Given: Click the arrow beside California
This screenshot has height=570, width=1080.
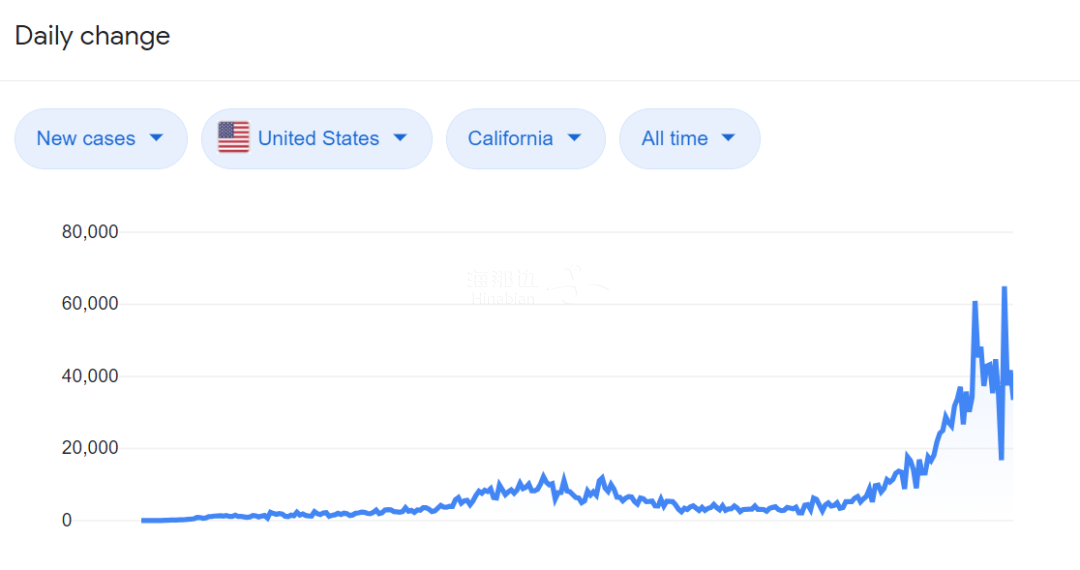Looking at the screenshot, I should (574, 138).
